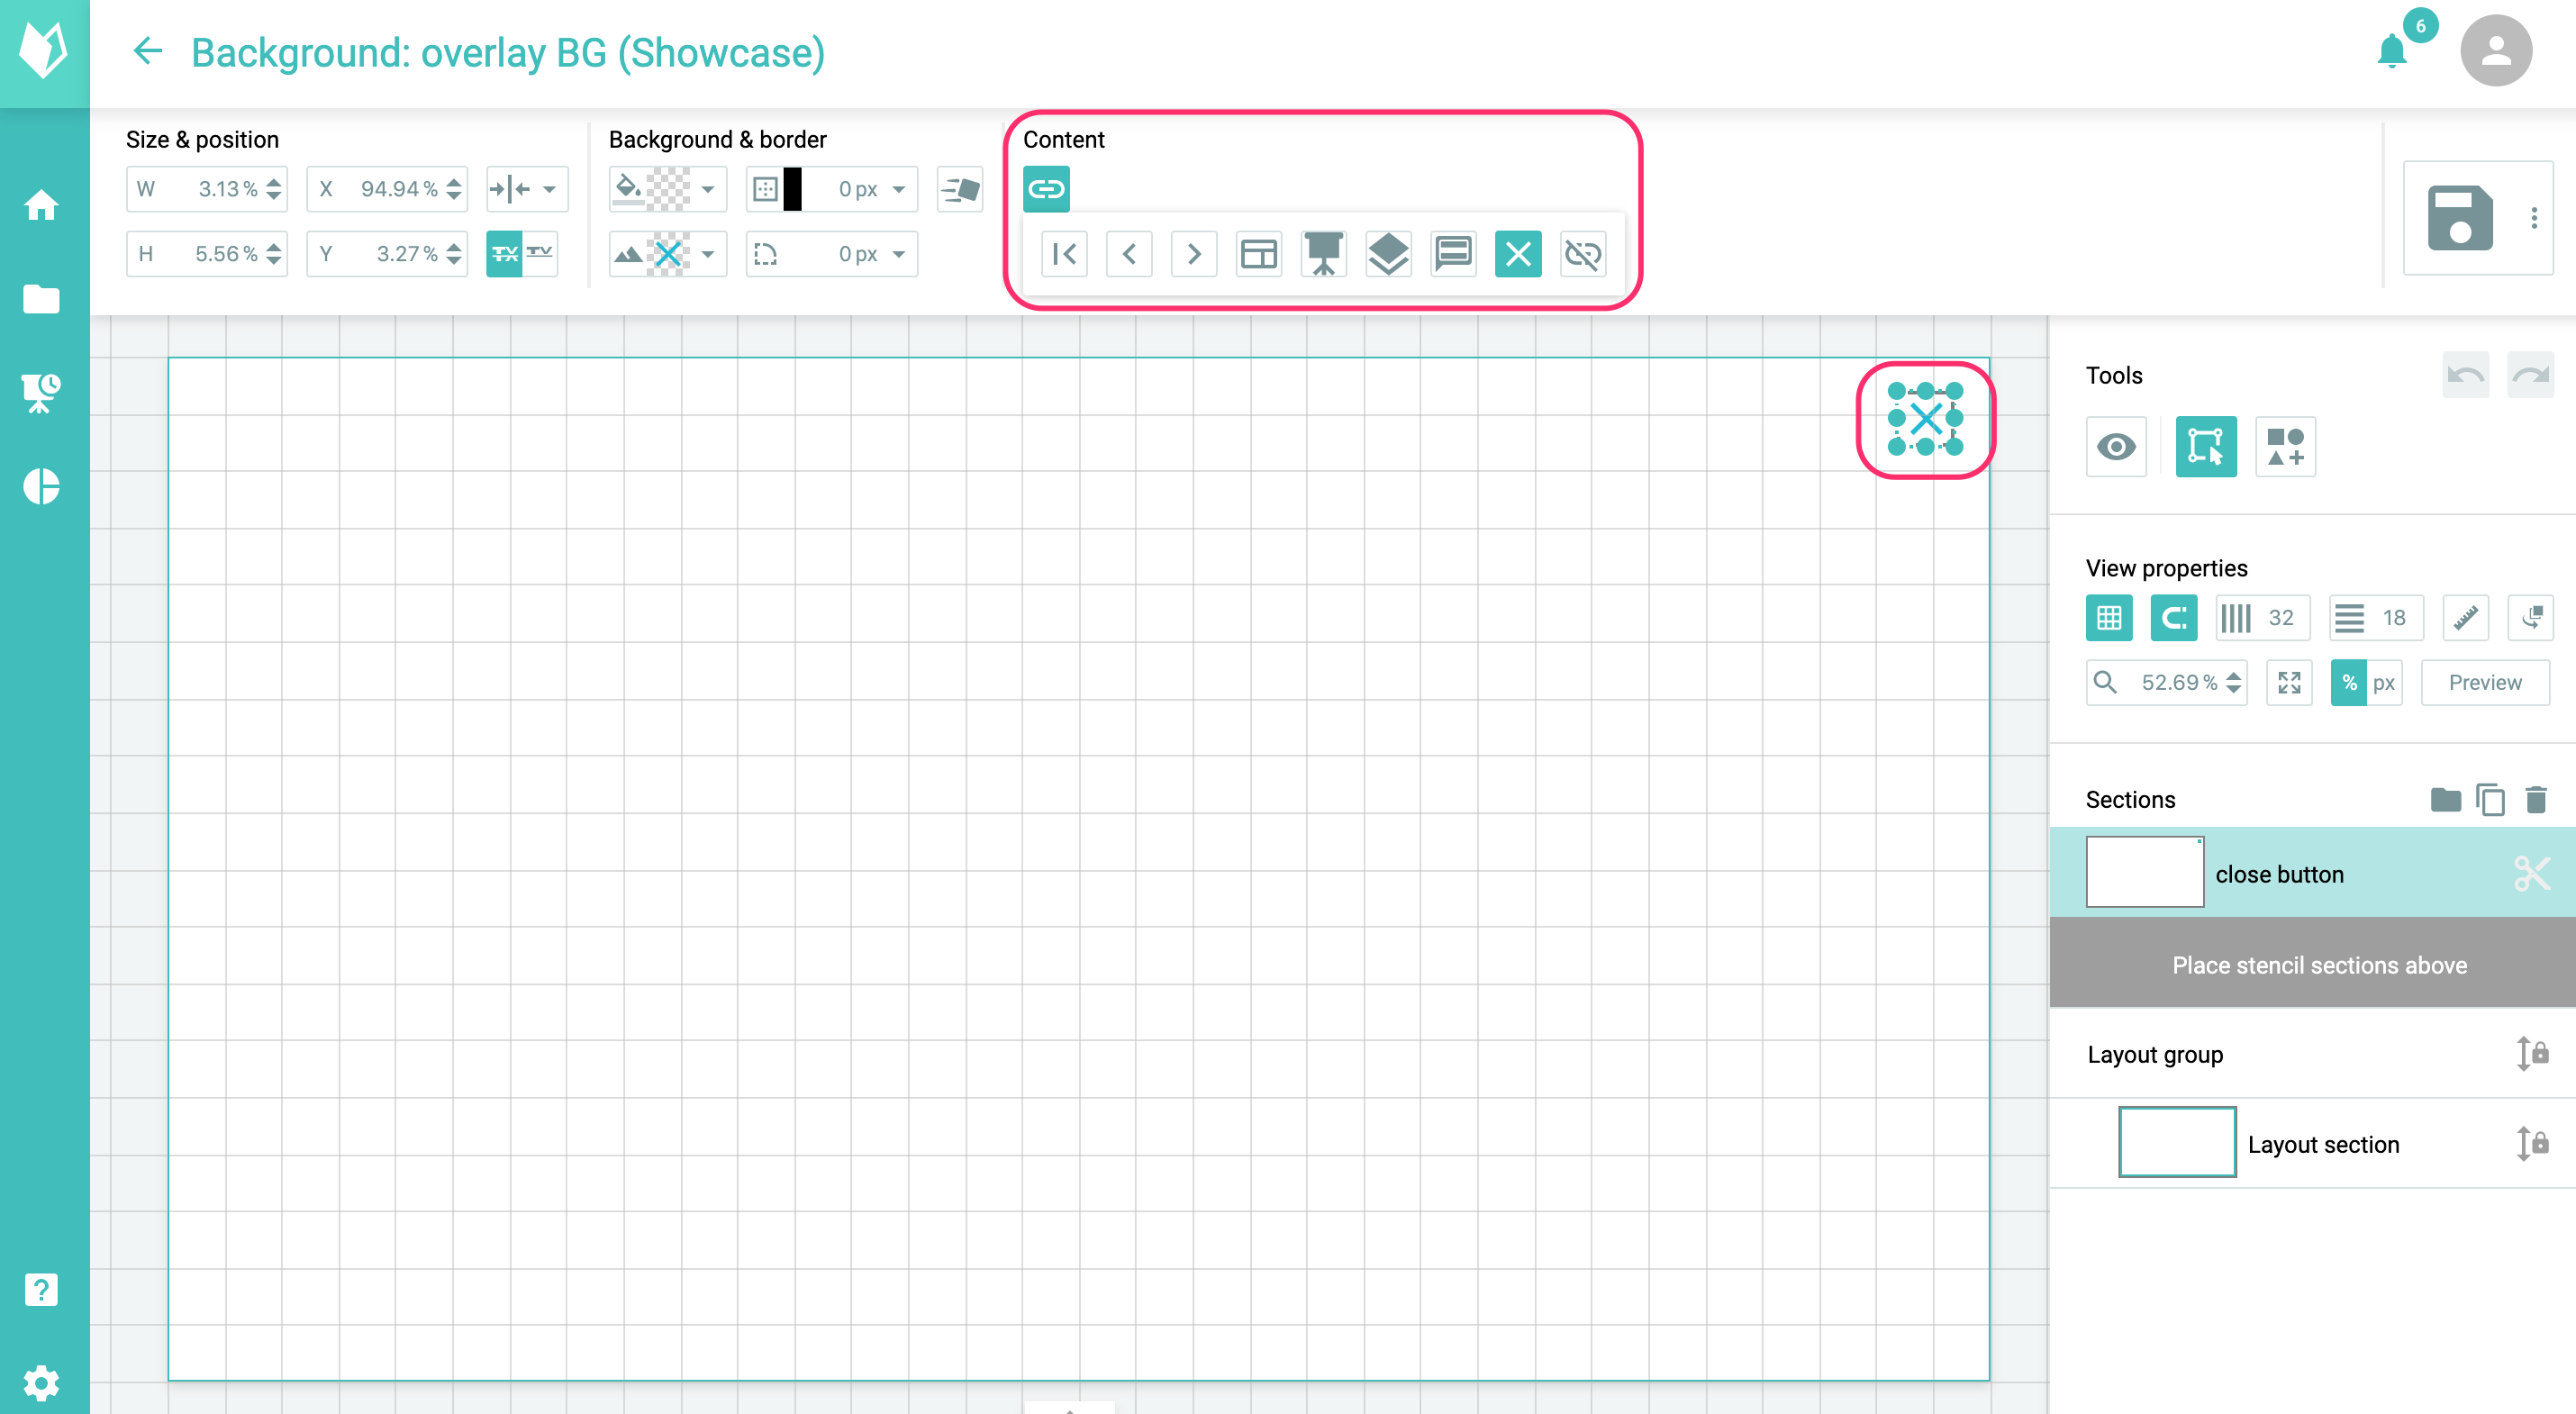Screen dimensions: 2576x1414
Task: Click the W width stepper arrows
Action: coord(273,189)
